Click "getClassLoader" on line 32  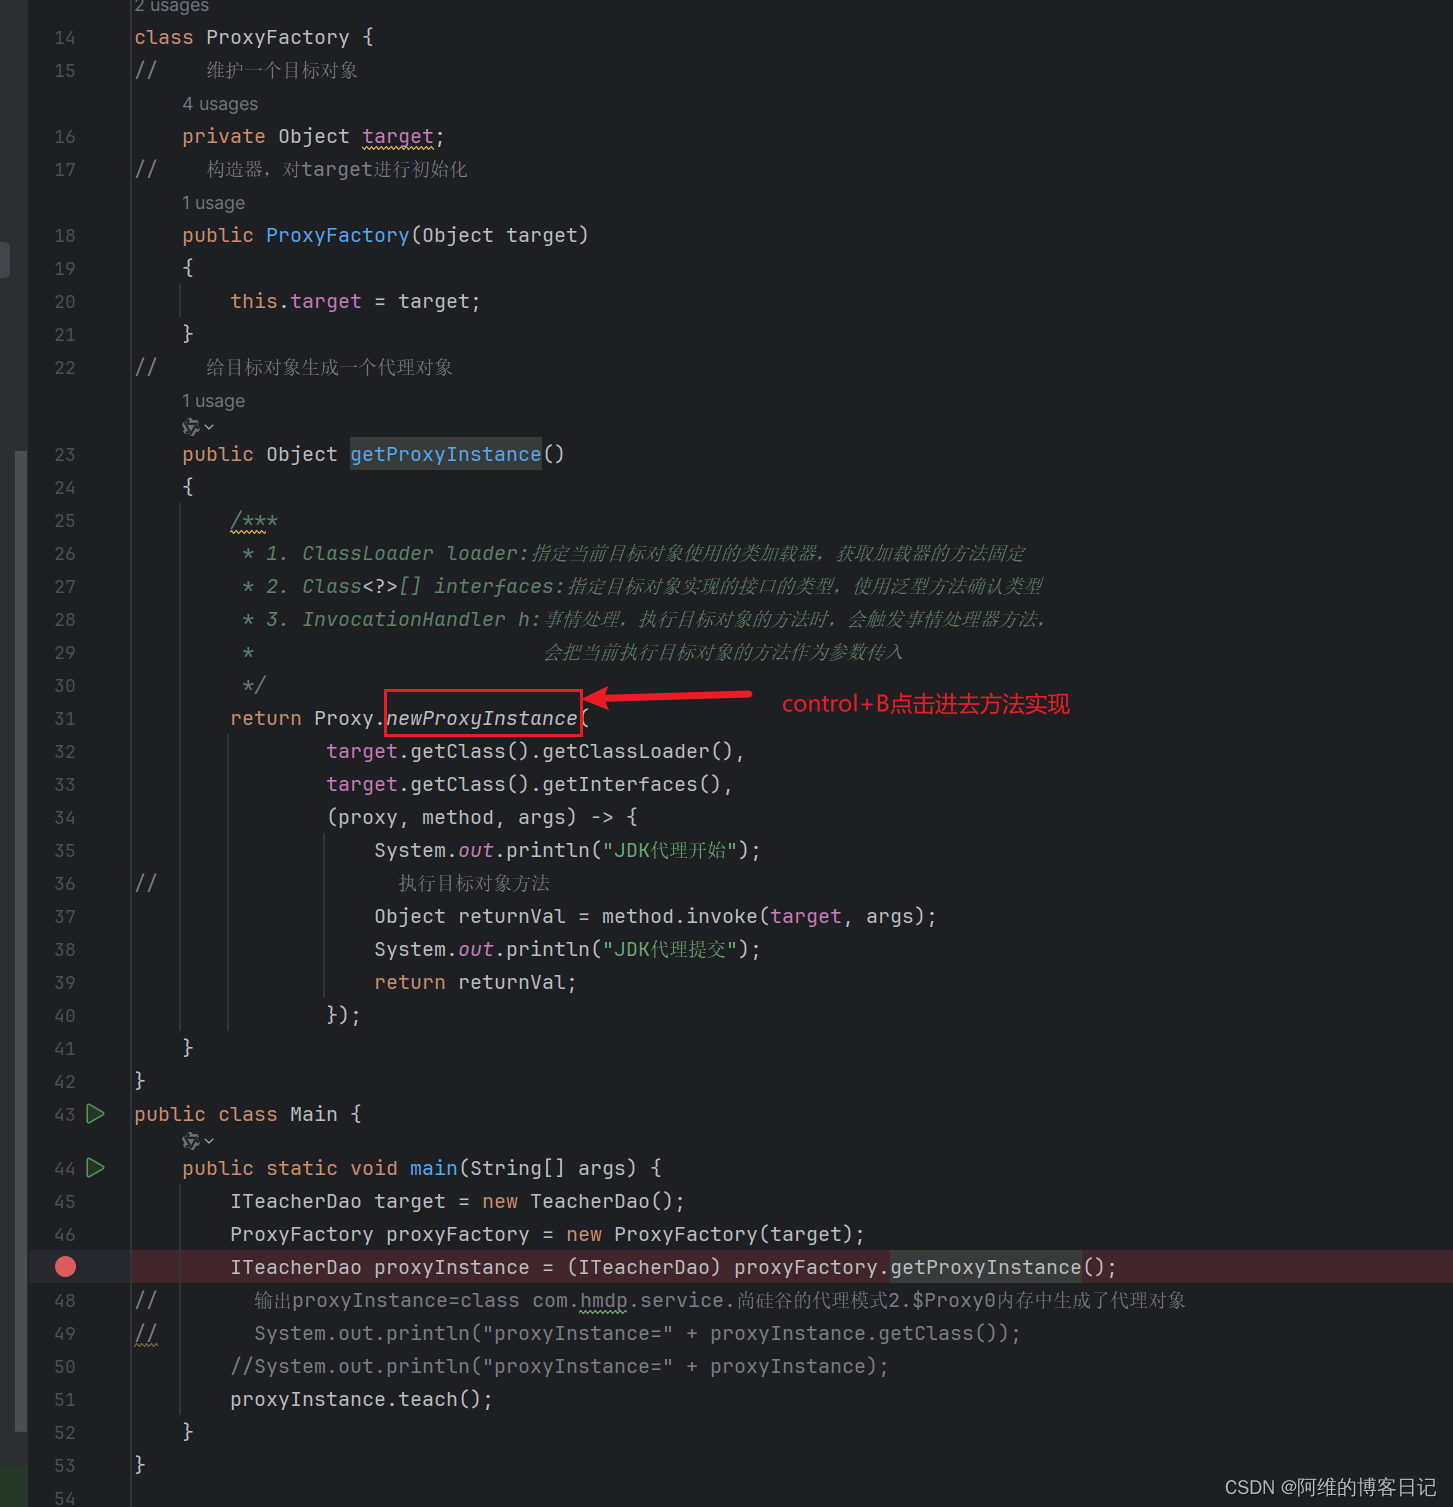click(626, 751)
